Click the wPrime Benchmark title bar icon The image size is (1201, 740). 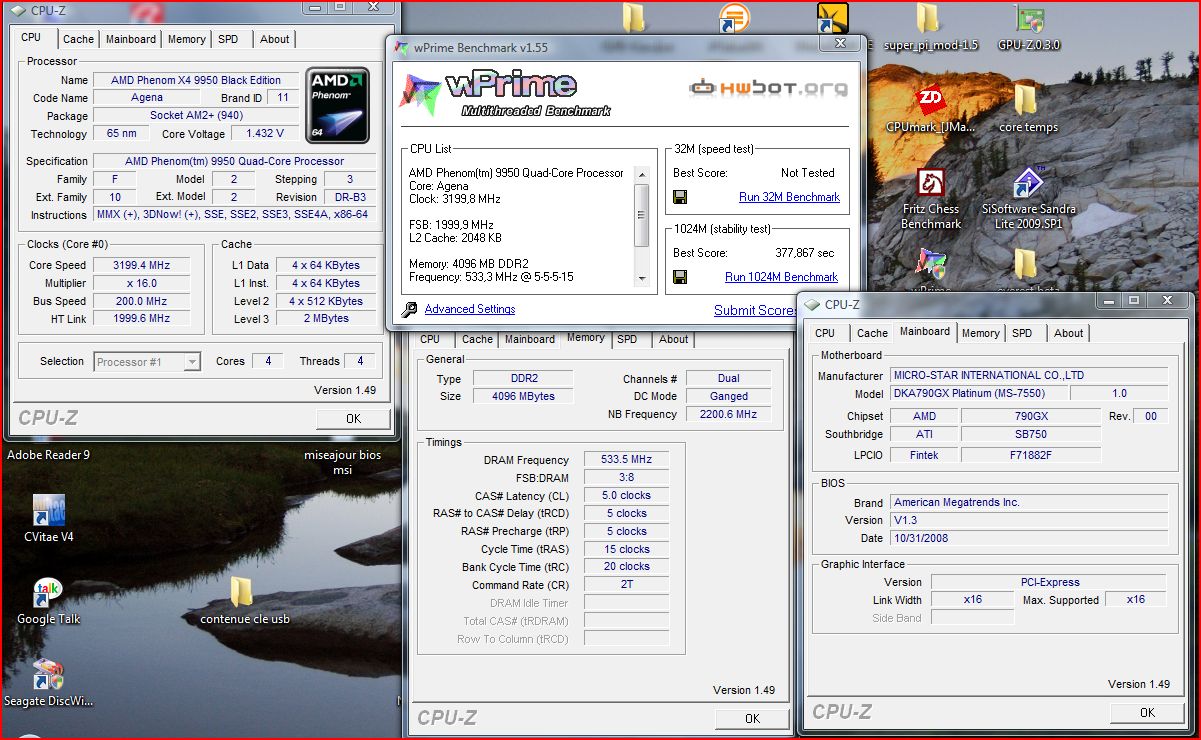402,47
